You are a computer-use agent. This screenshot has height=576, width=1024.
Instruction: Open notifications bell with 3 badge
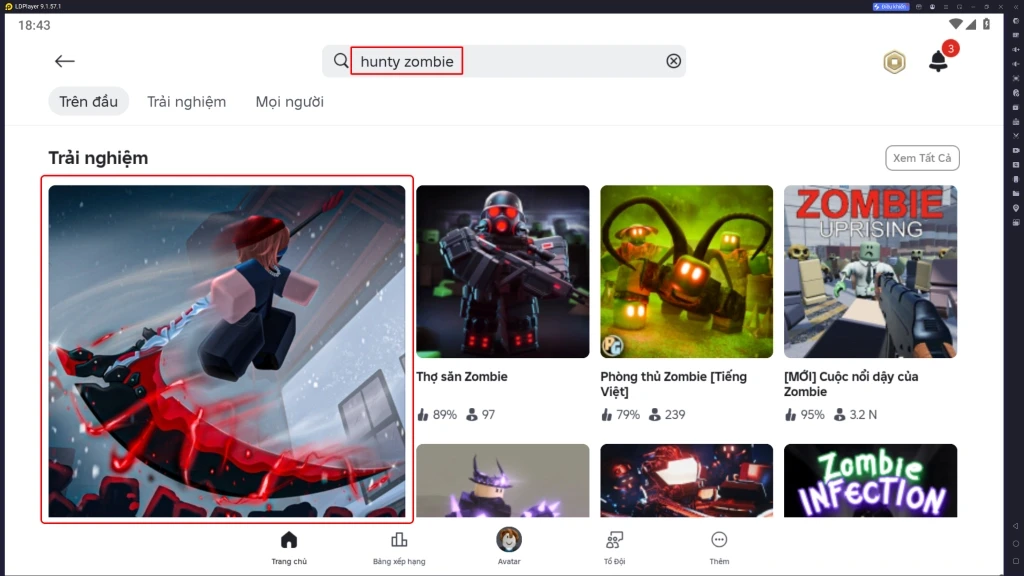tap(938, 61)
